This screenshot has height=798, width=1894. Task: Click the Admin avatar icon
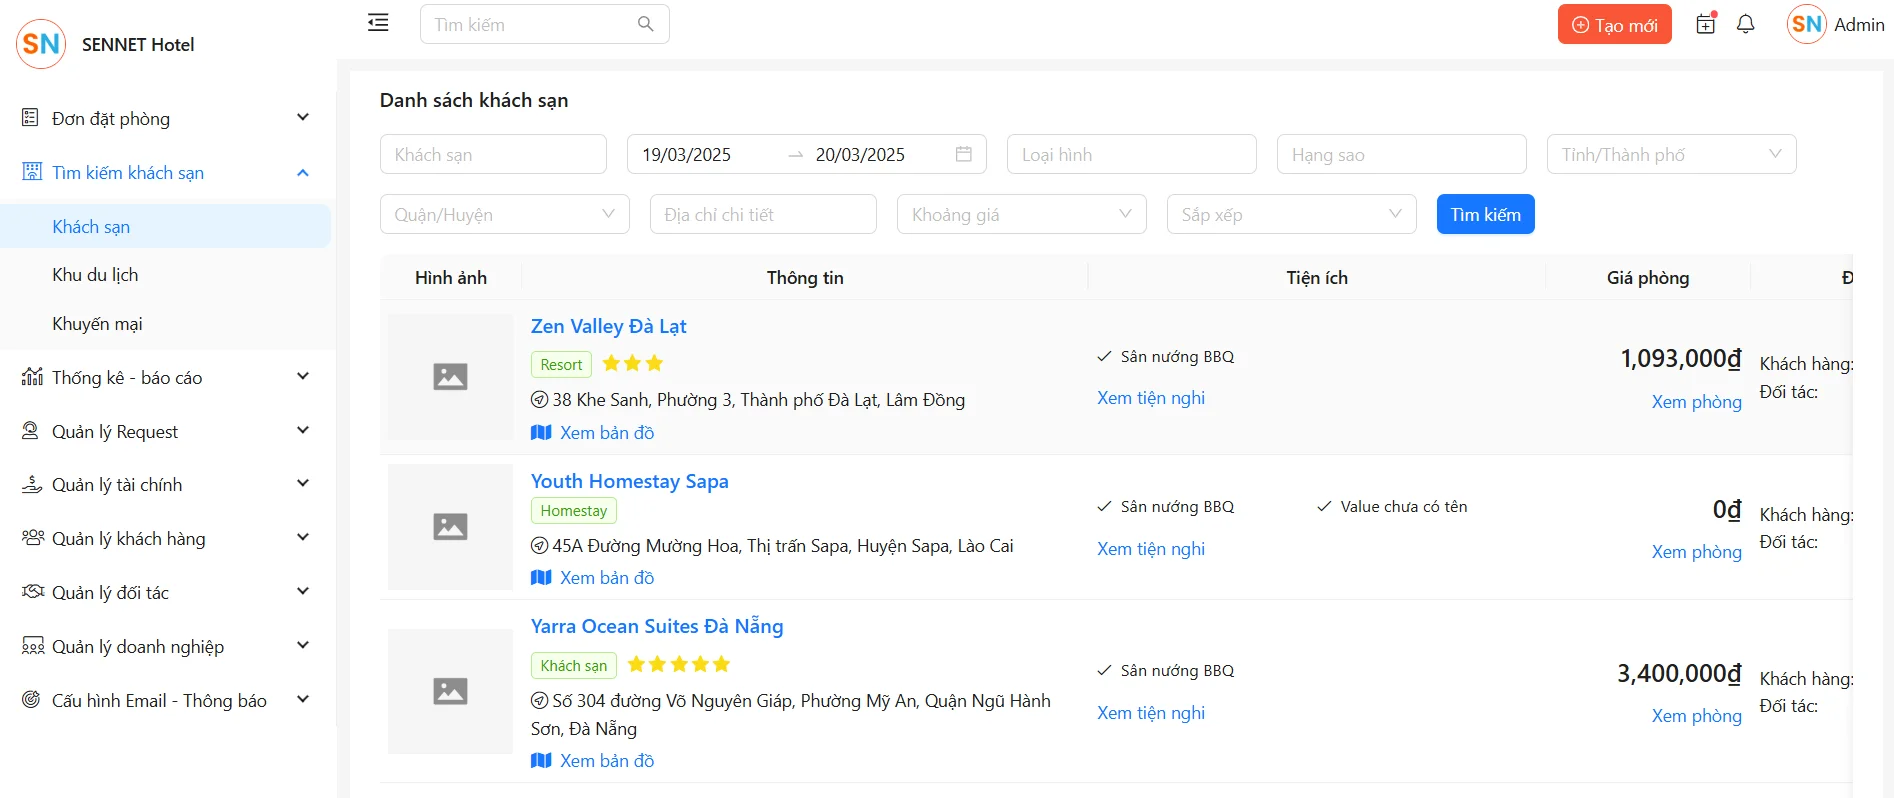click(1806, 24)
